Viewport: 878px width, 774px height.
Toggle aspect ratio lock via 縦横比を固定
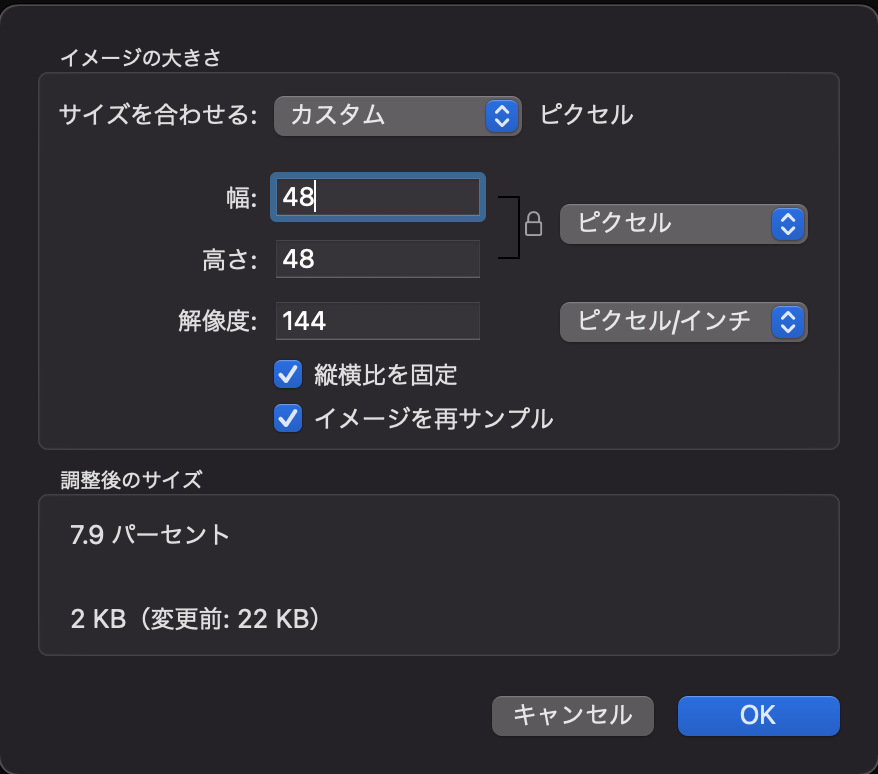click(x=287, y=374)
